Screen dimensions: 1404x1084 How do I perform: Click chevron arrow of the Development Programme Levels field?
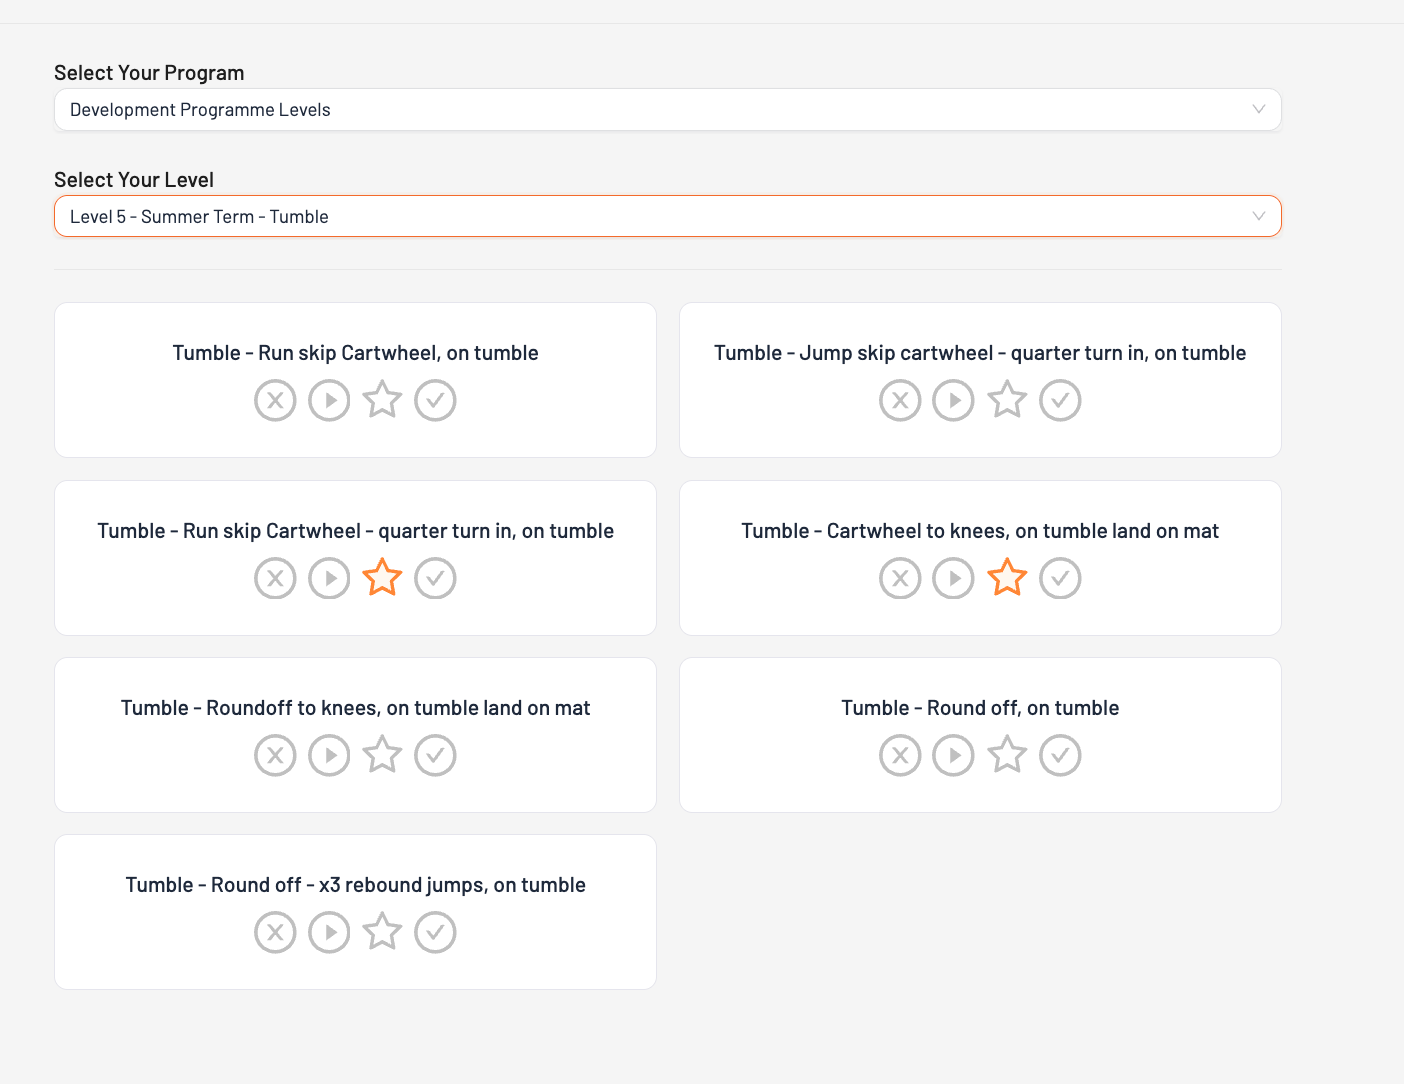coord(1259,110)
